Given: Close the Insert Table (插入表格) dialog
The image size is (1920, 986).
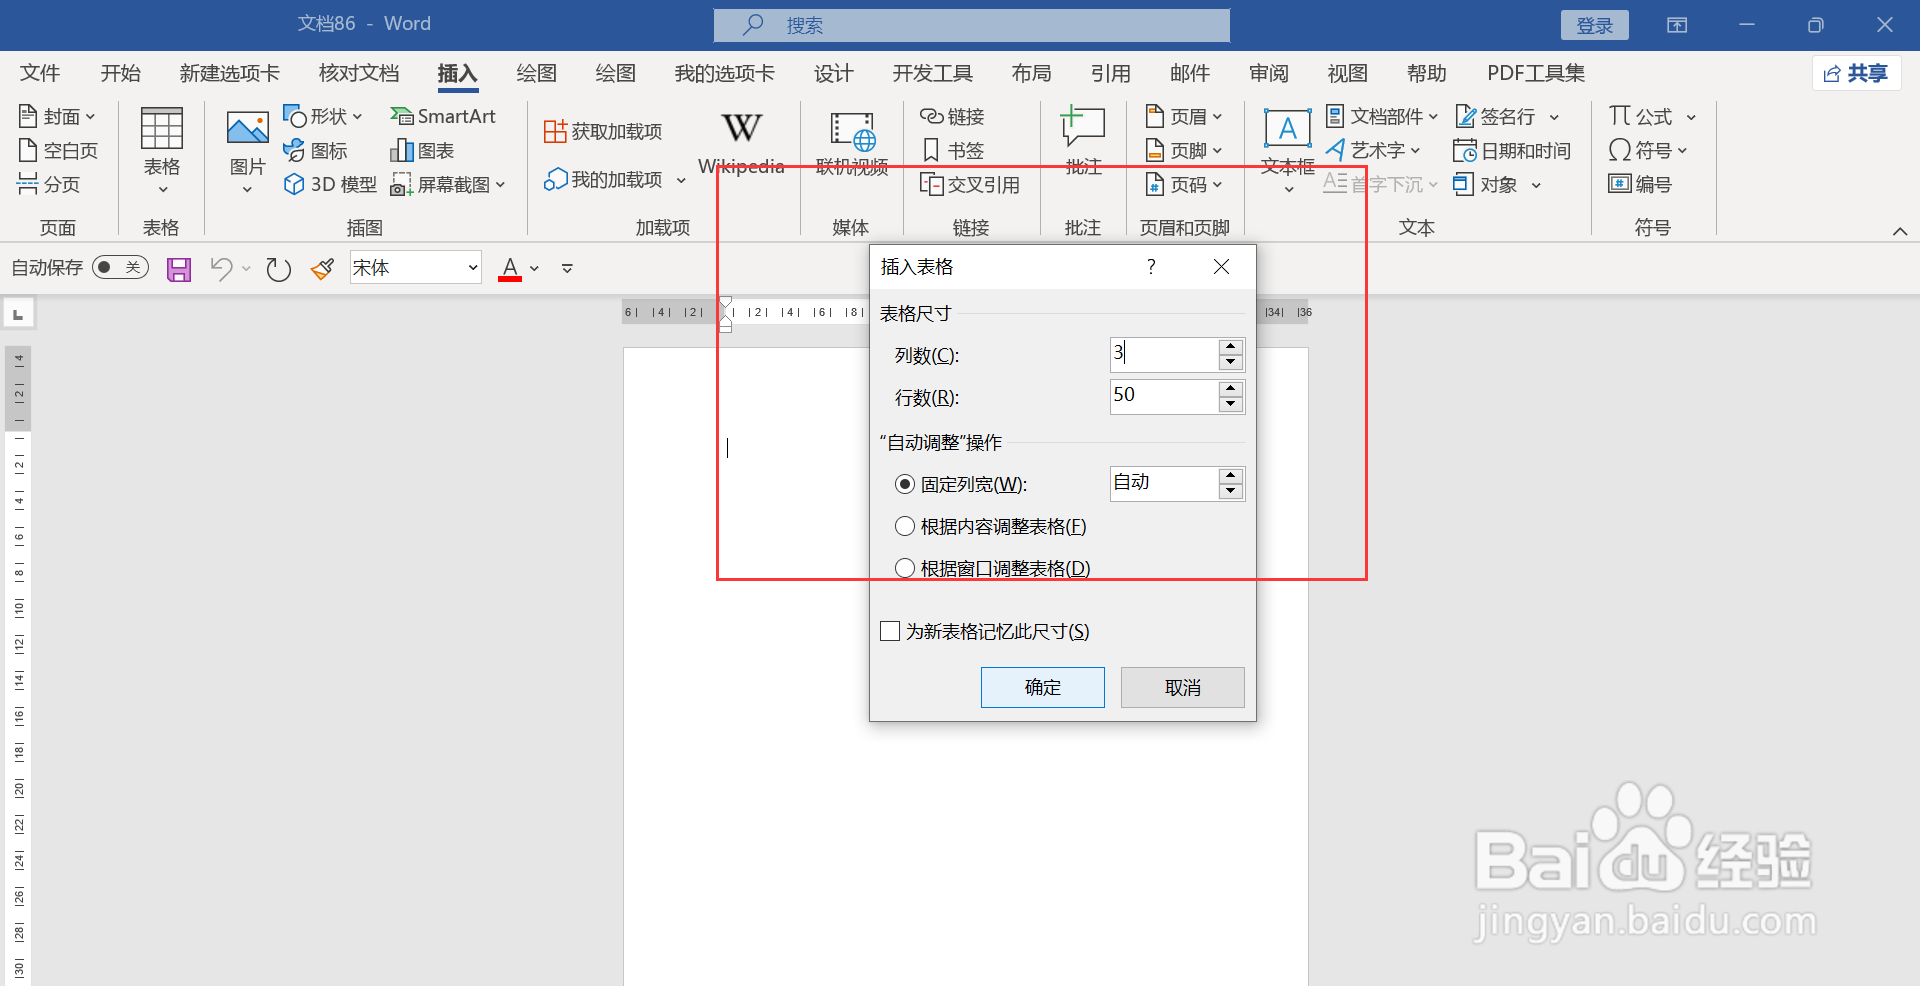Looking at the screenshot, I should pos(1221,267).
